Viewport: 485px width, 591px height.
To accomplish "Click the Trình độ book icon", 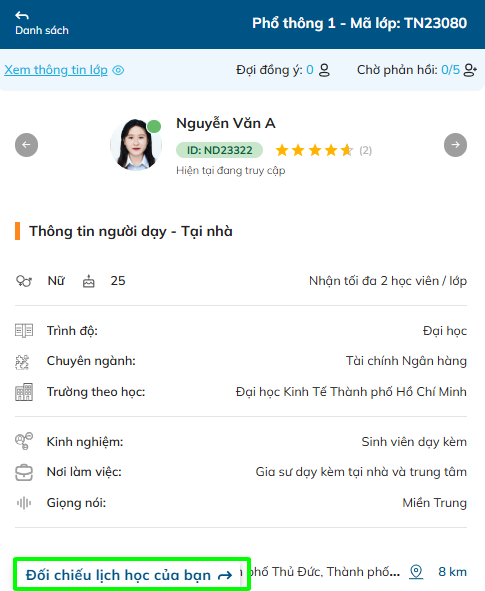I will [x=24, y=331].
